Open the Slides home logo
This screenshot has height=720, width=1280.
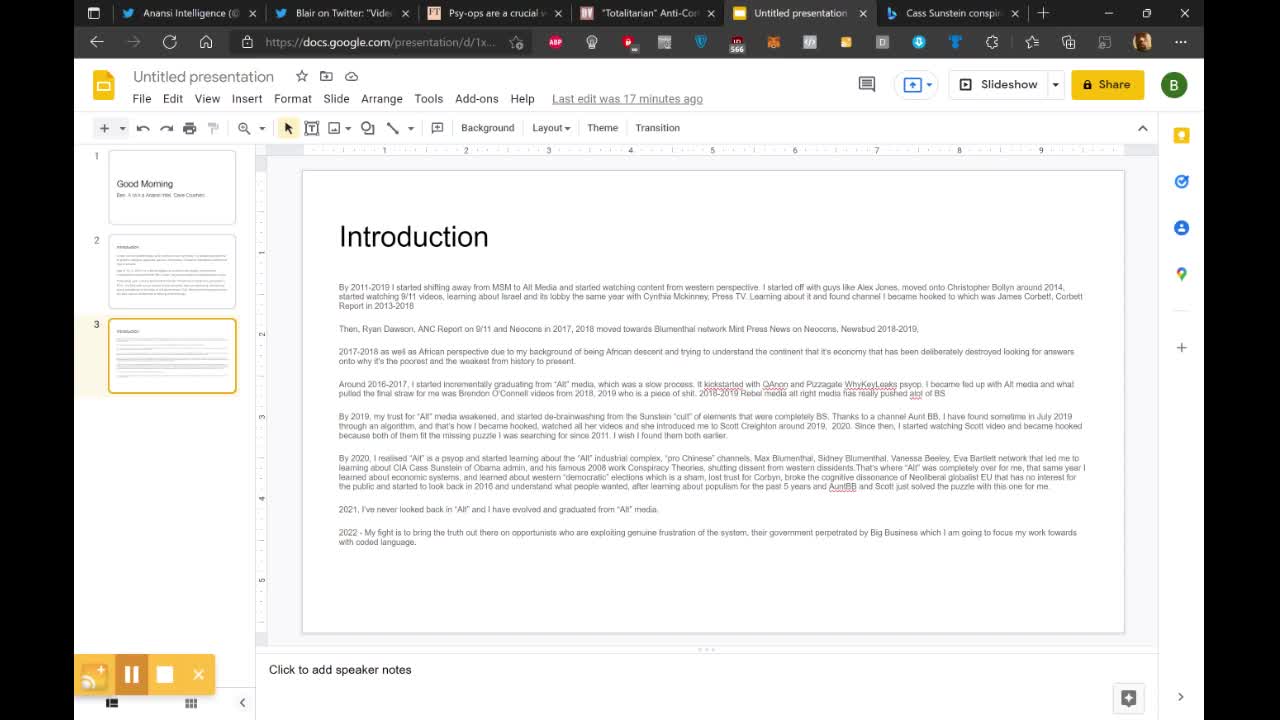[104, 85]
